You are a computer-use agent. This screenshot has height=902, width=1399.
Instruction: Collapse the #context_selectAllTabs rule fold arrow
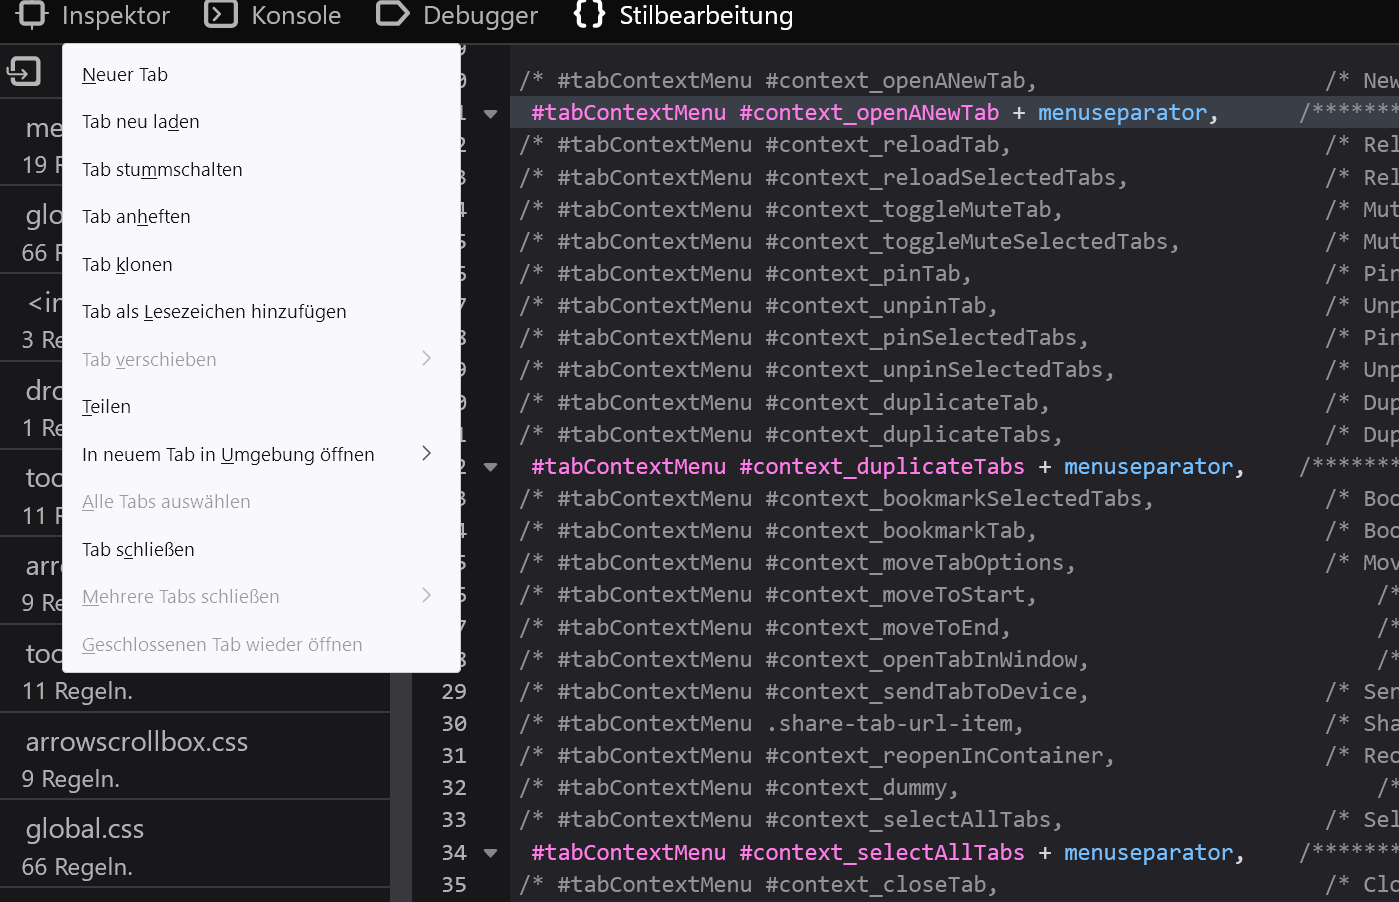(490, 853)
